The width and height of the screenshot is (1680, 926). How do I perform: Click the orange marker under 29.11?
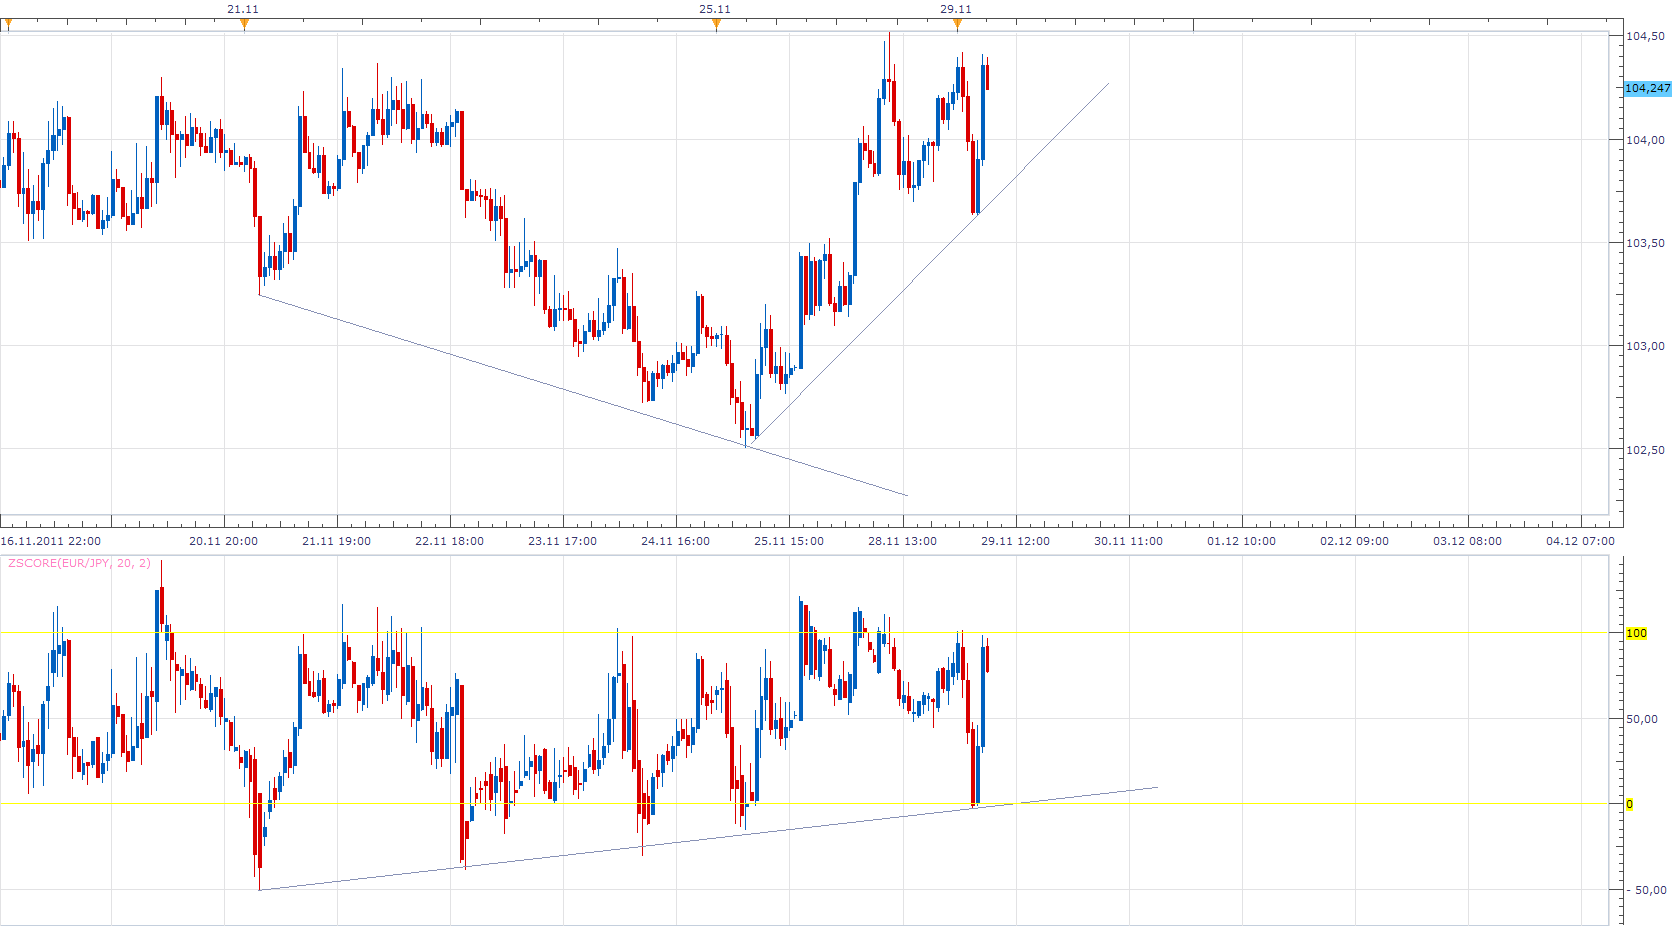coord(957,25)
